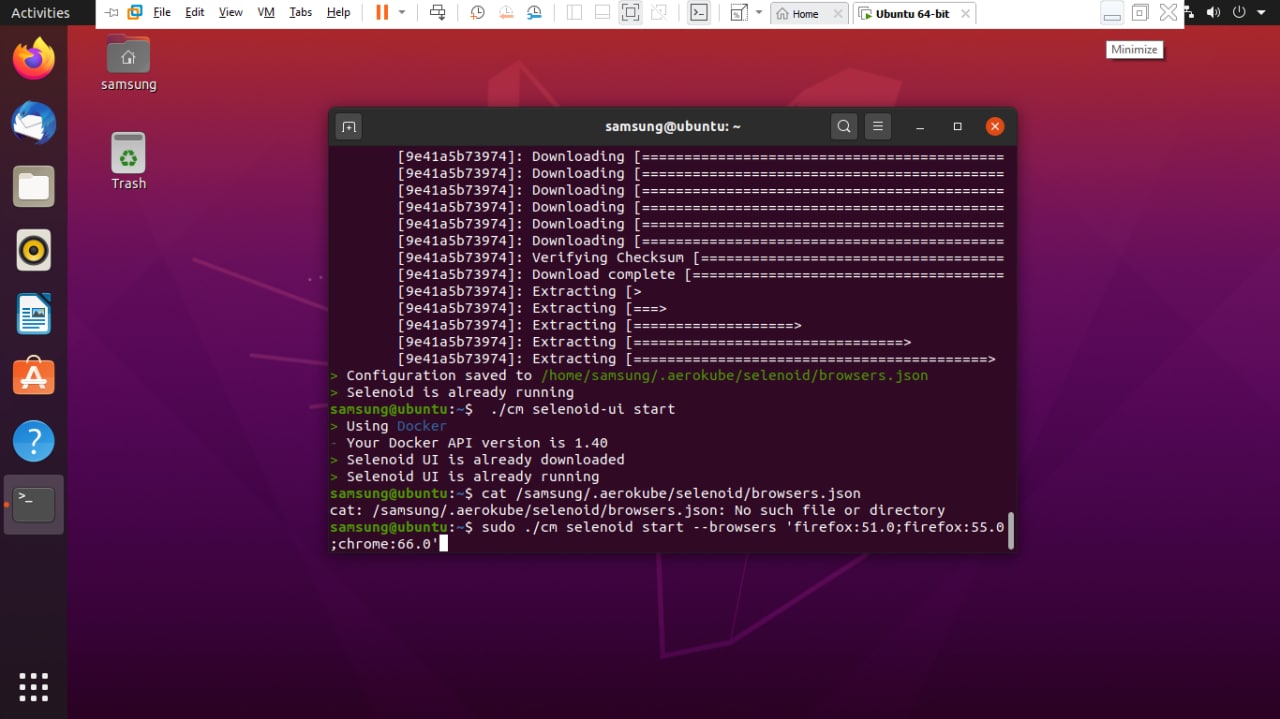
Task: Toggle VMware unity mode icon
Action: click(x=658, y=13)
